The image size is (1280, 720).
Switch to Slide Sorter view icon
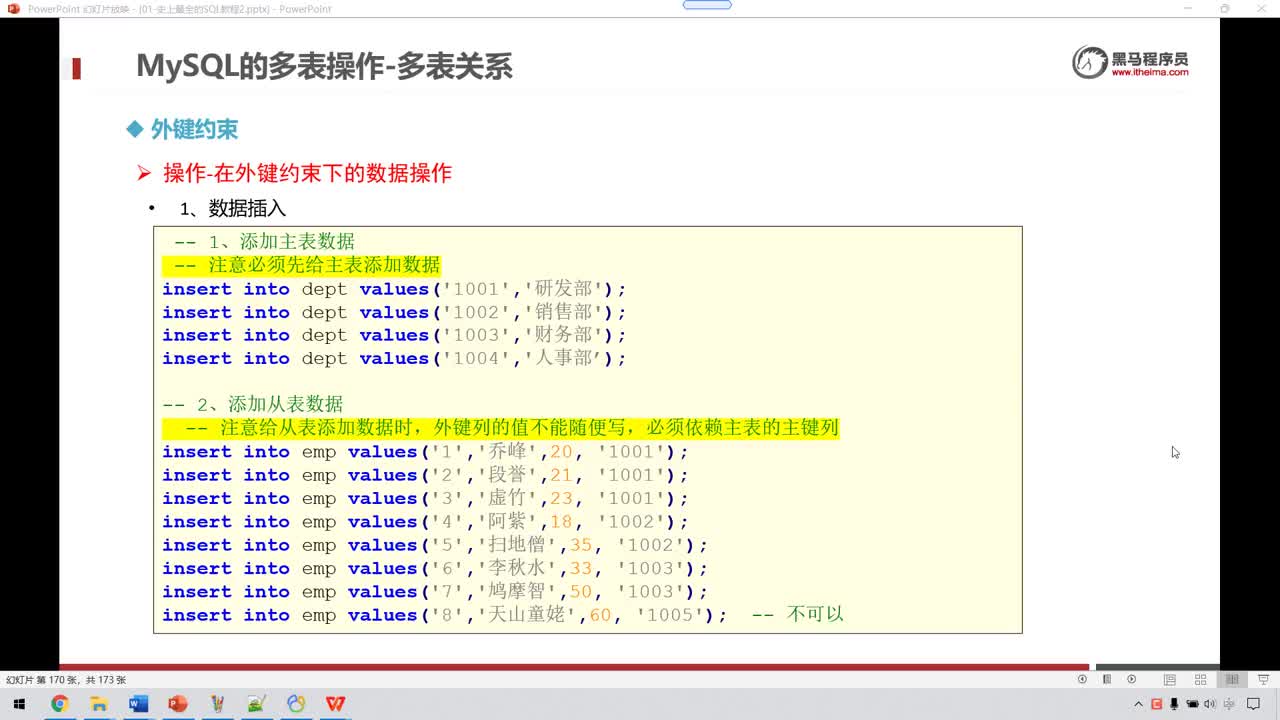(x=1200, y=679)
